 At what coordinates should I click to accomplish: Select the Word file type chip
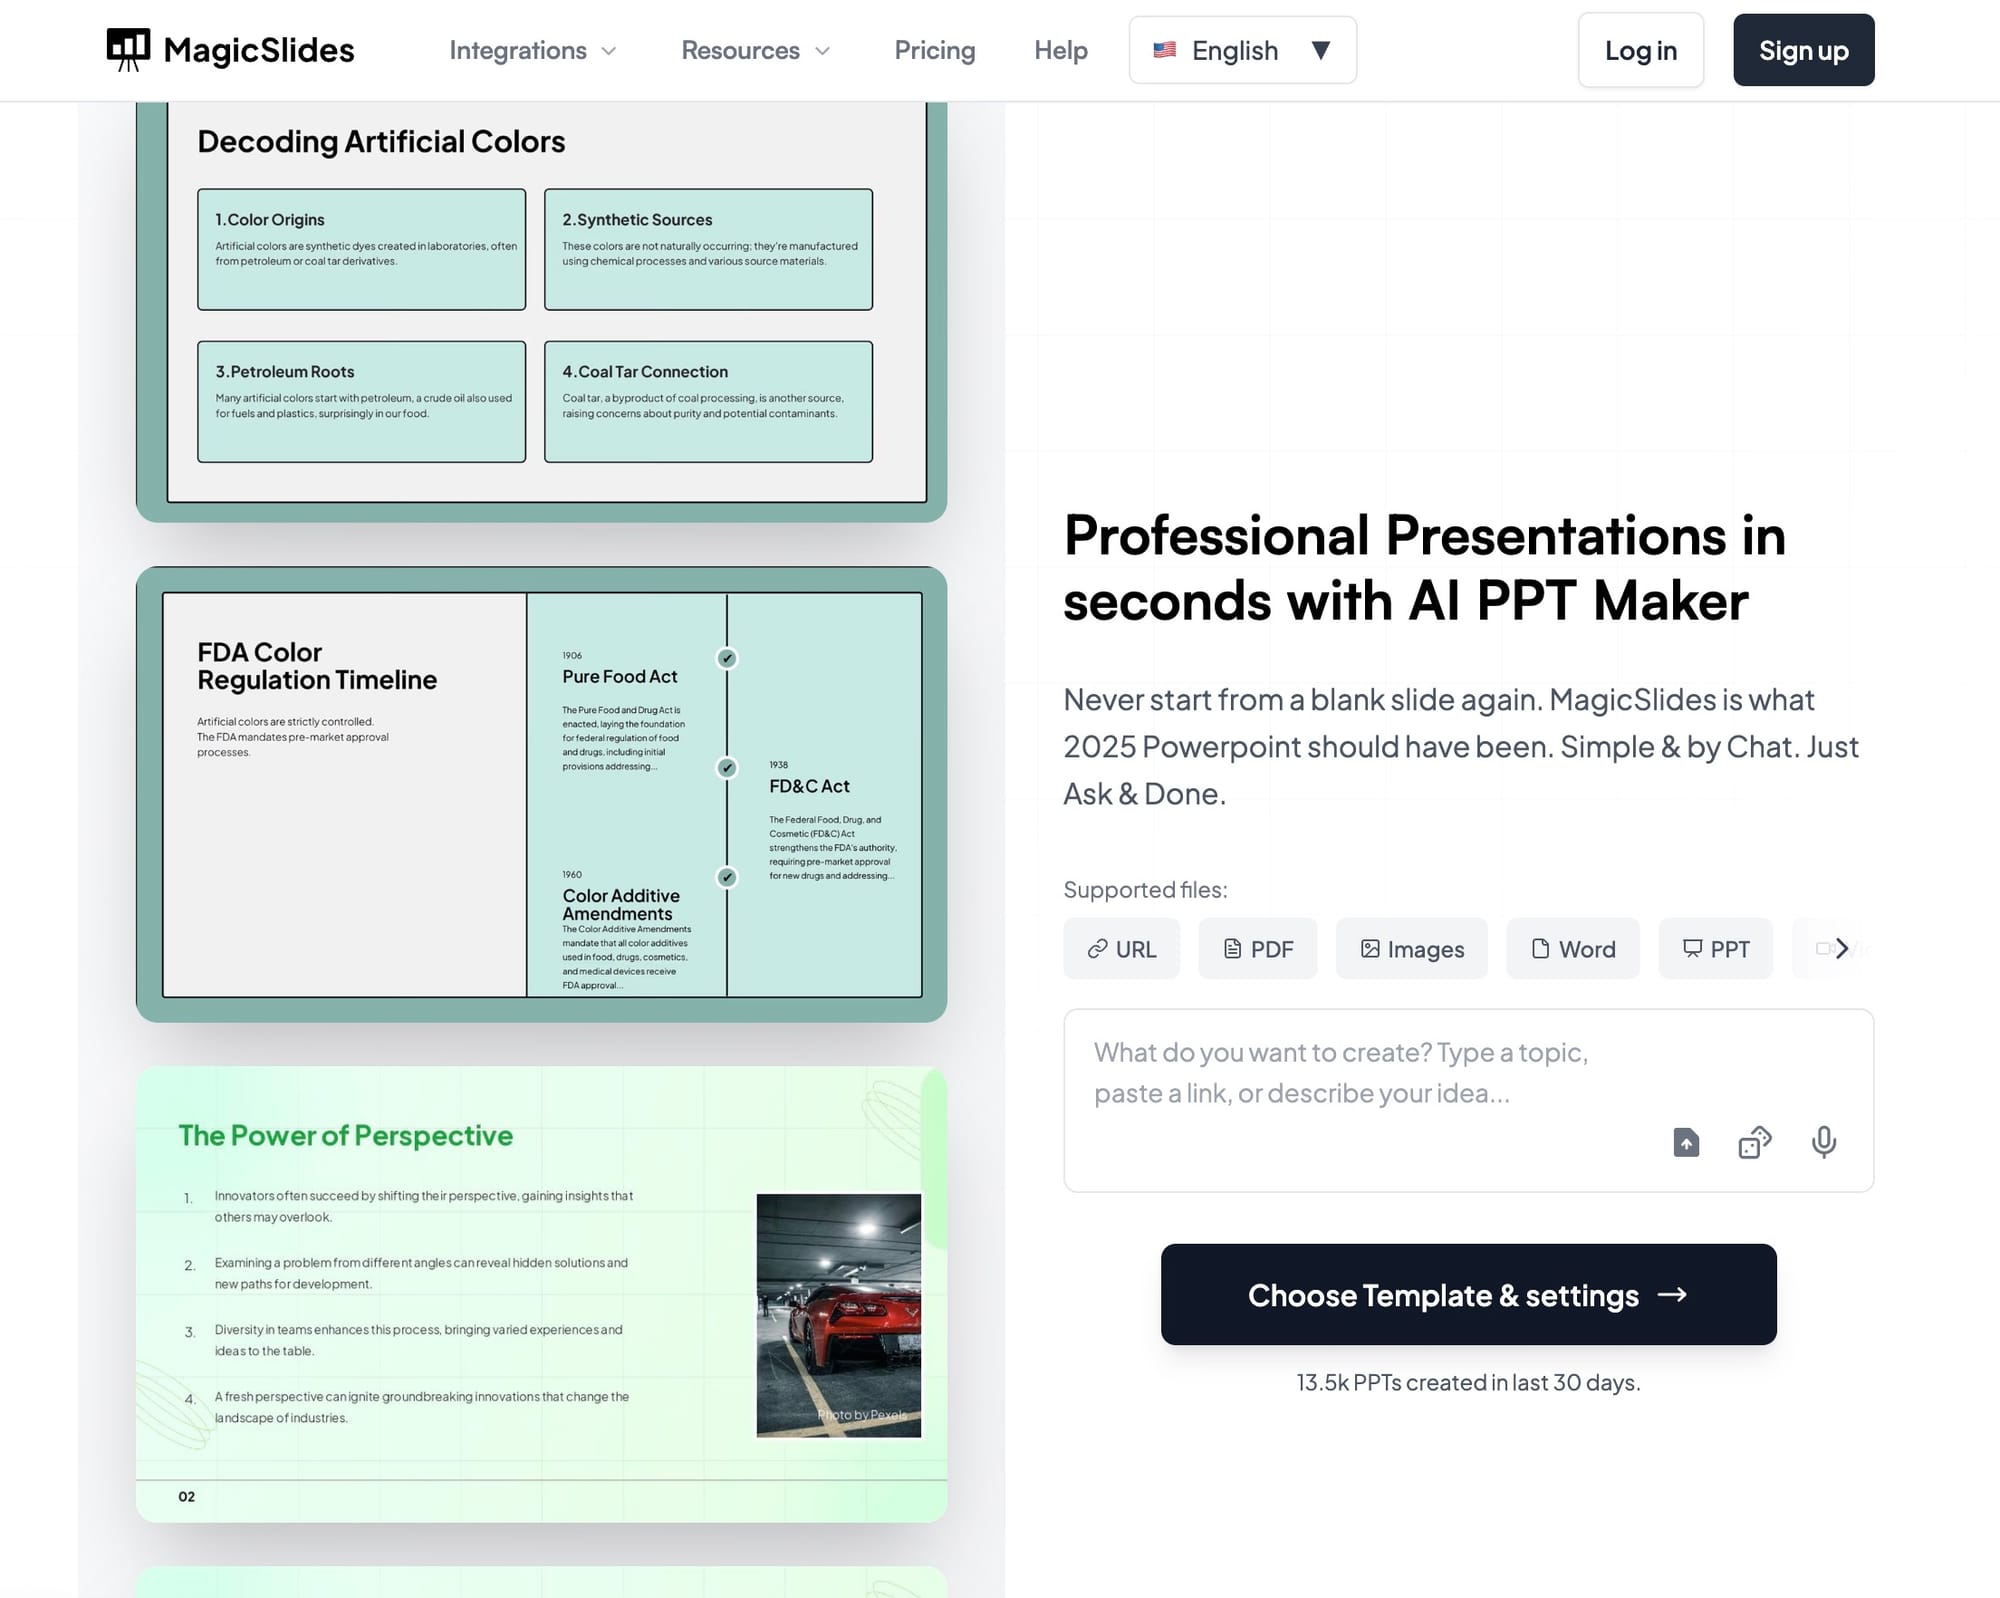pyautogui.click(x=1572, y=948)
